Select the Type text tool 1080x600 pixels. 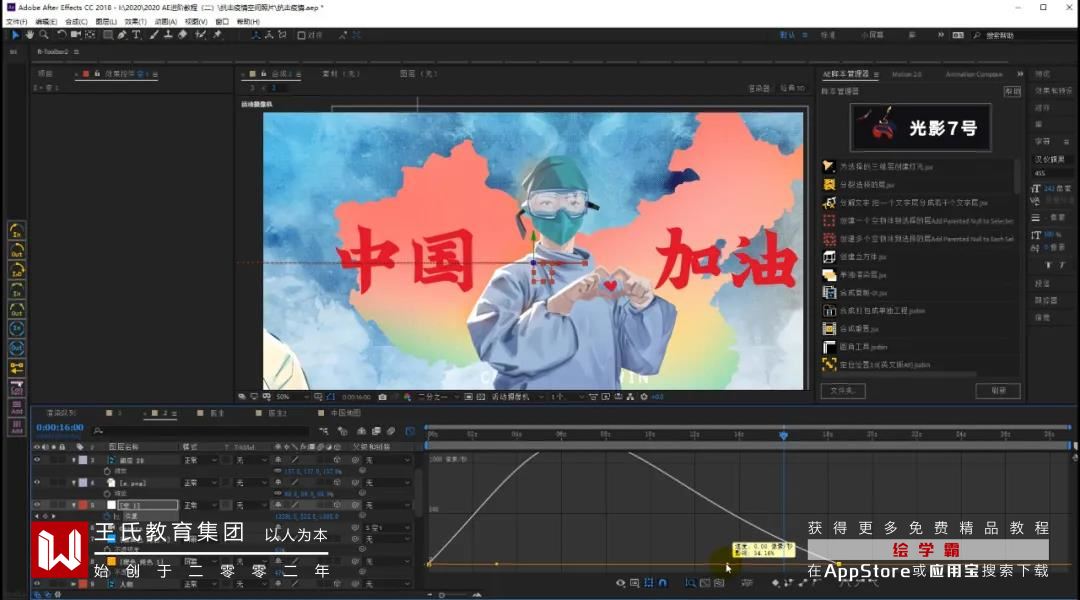[136, 34]
